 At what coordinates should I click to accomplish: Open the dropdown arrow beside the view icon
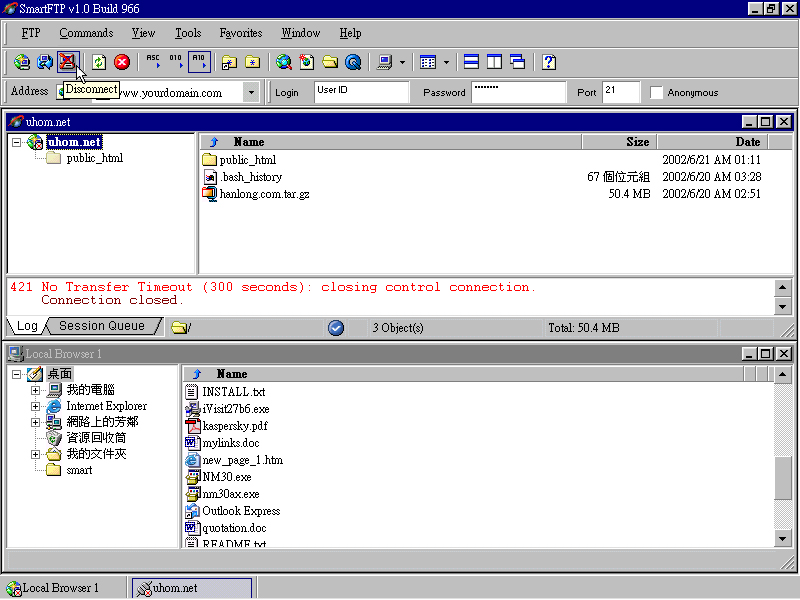[x=446, y=63]
